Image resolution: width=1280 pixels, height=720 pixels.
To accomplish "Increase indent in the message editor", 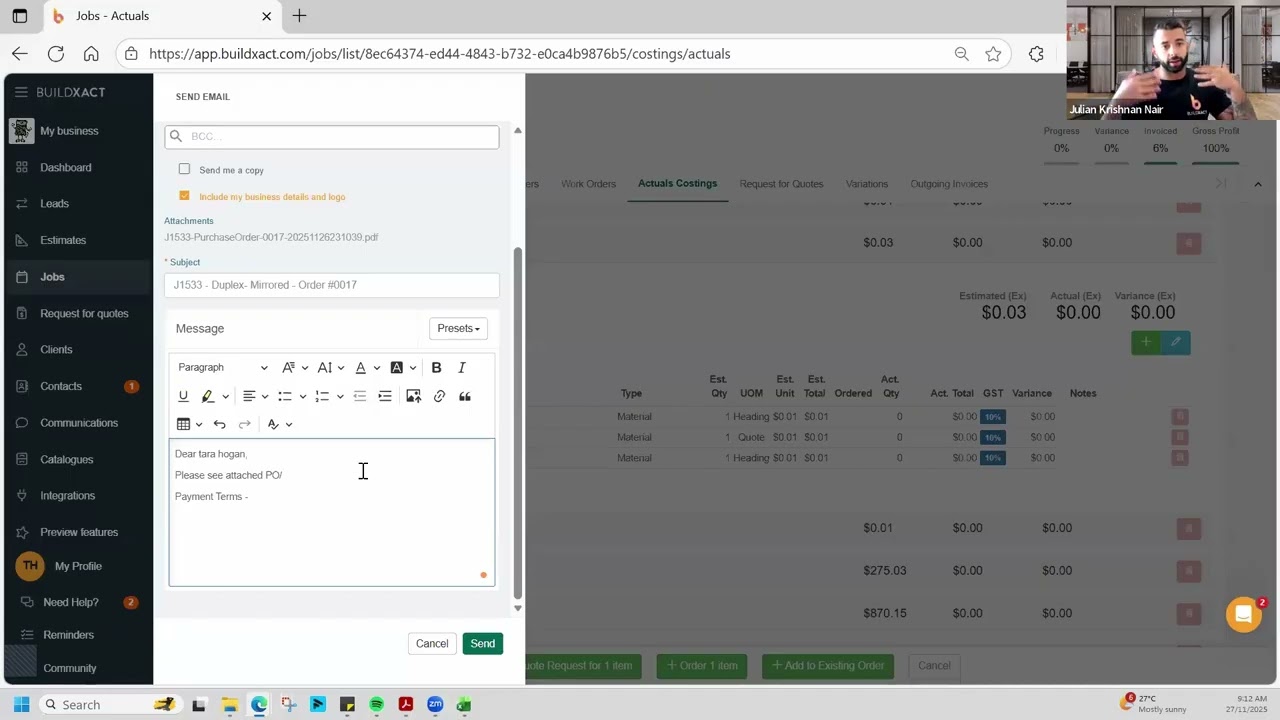I will pos(385,397).
